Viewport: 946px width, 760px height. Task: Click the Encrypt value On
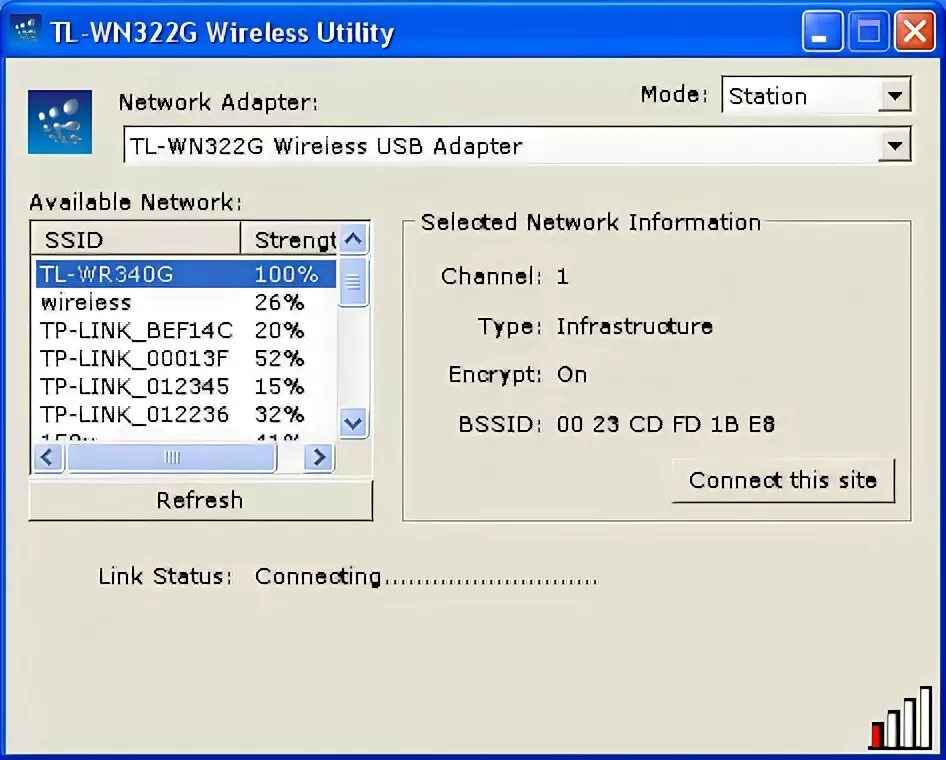(571, 375)
